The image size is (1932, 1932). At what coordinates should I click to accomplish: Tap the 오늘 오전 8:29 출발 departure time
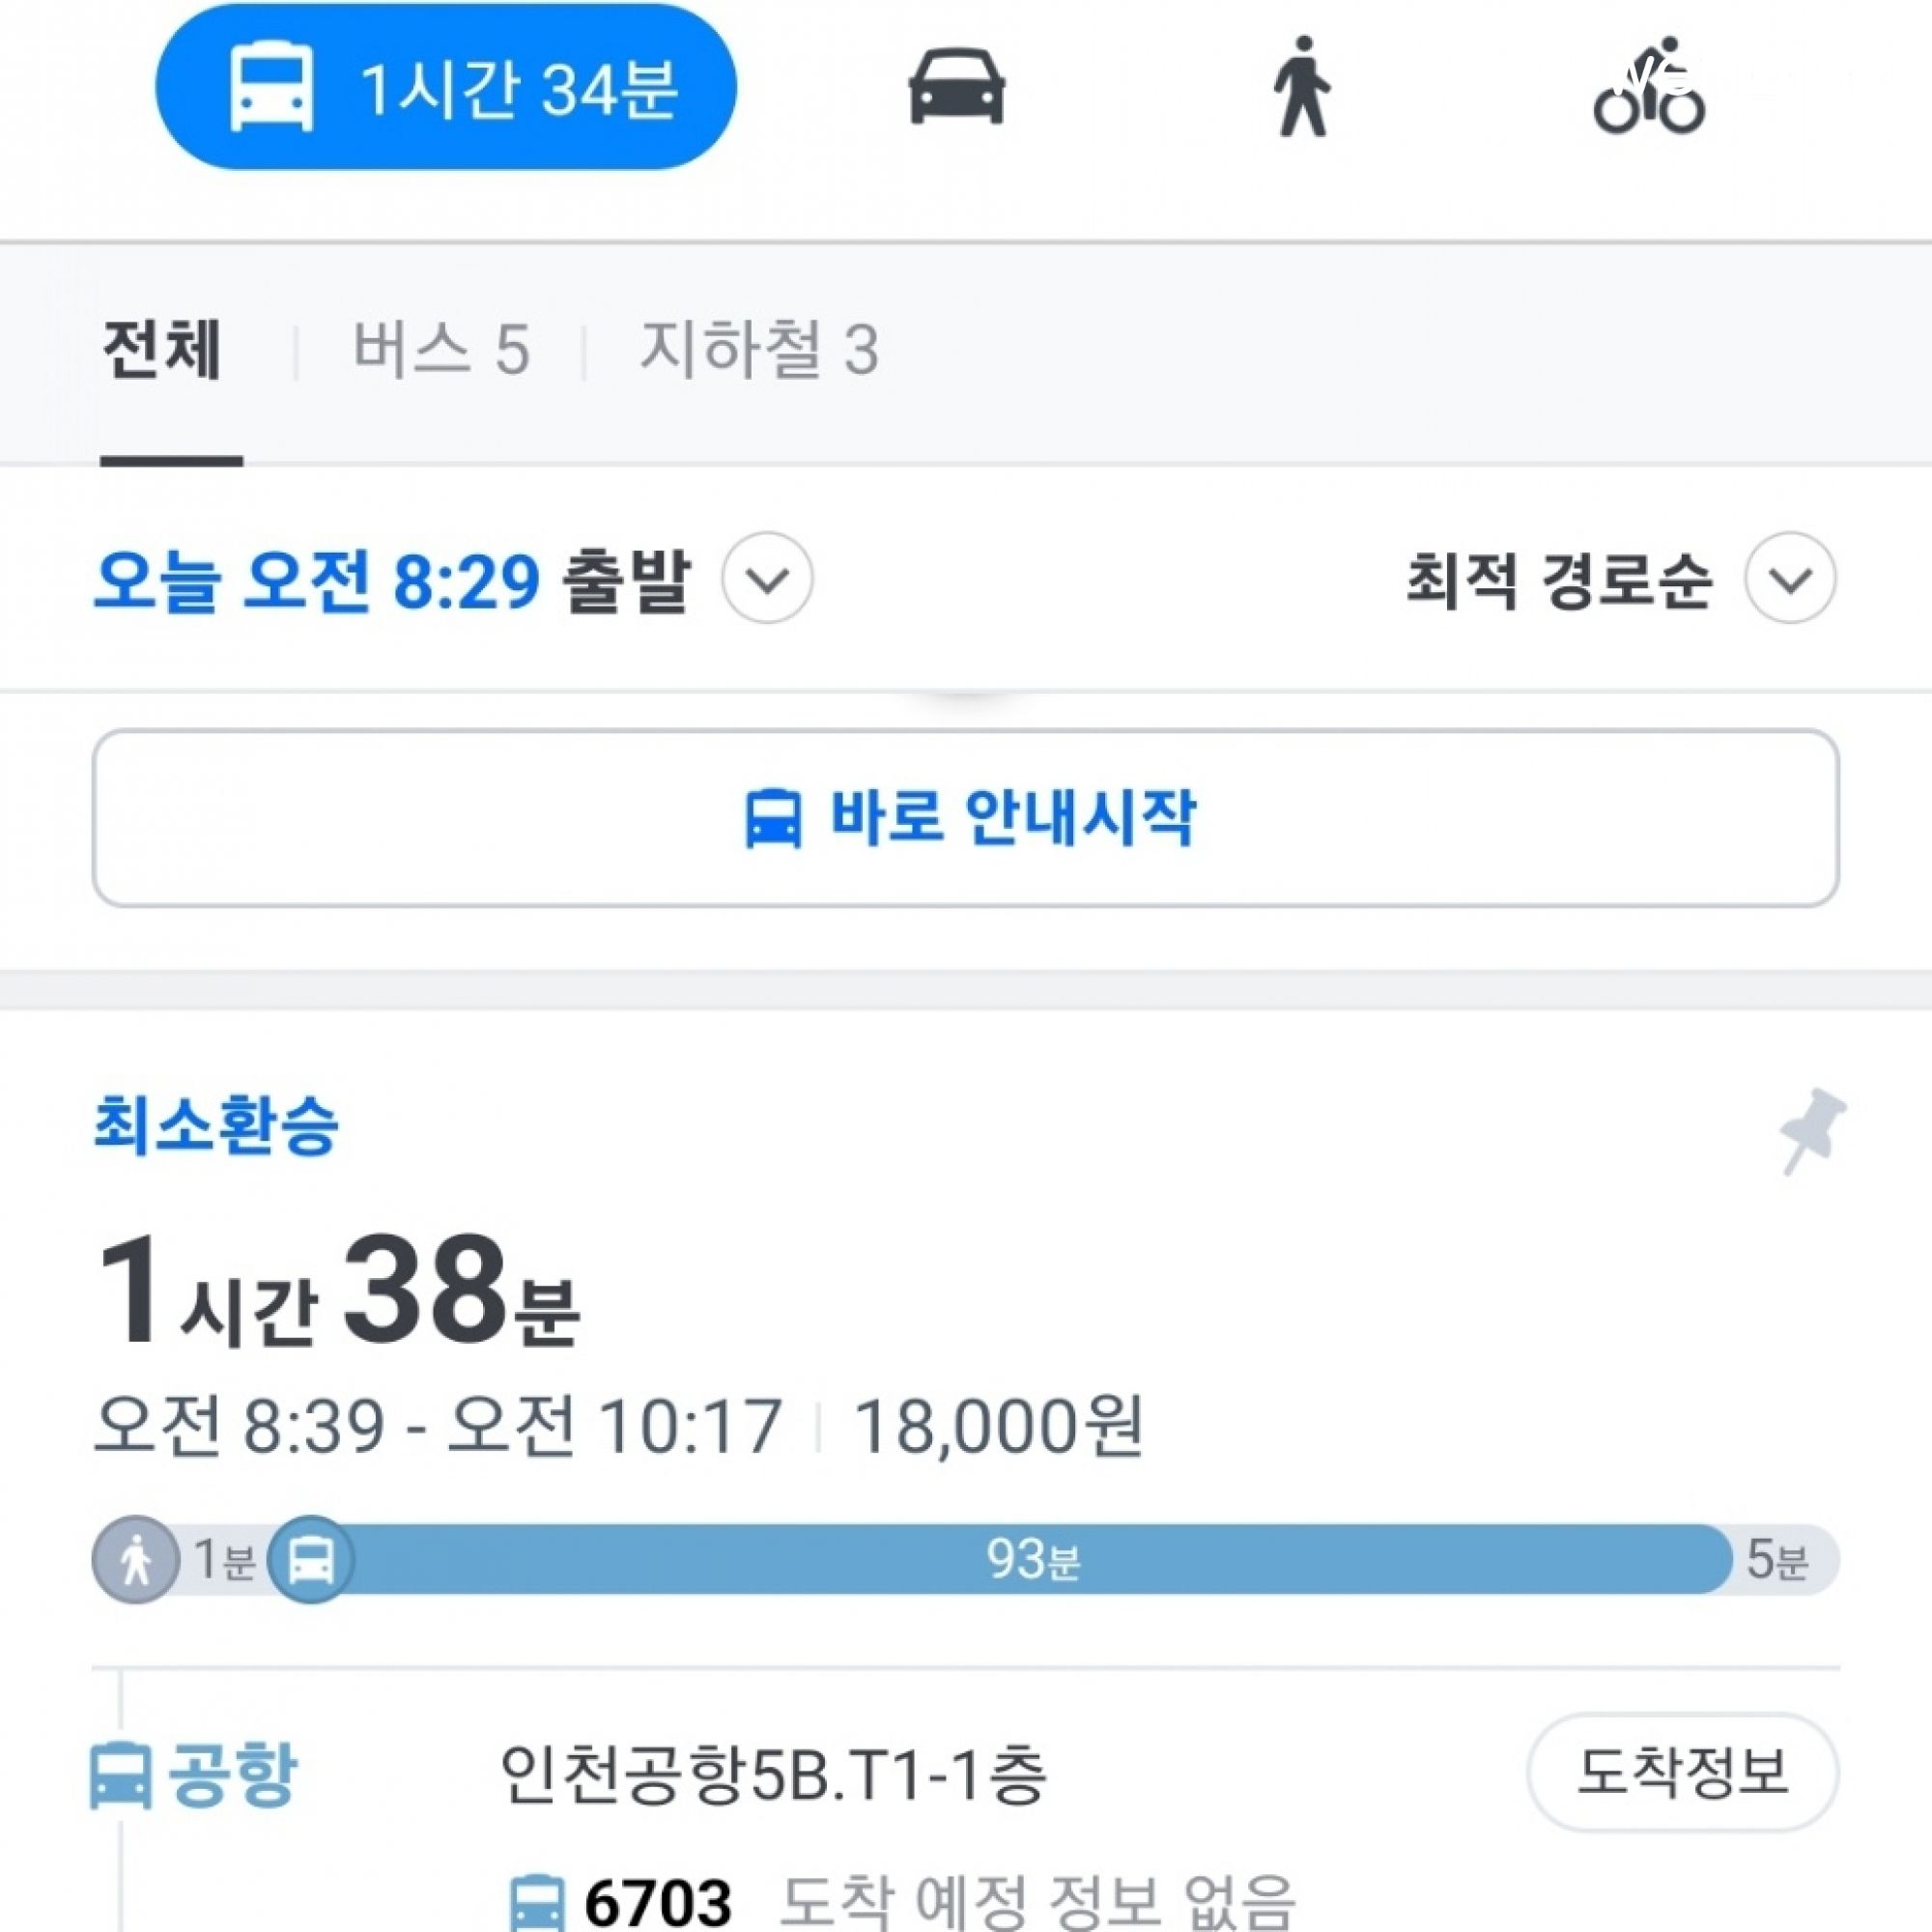391,580
